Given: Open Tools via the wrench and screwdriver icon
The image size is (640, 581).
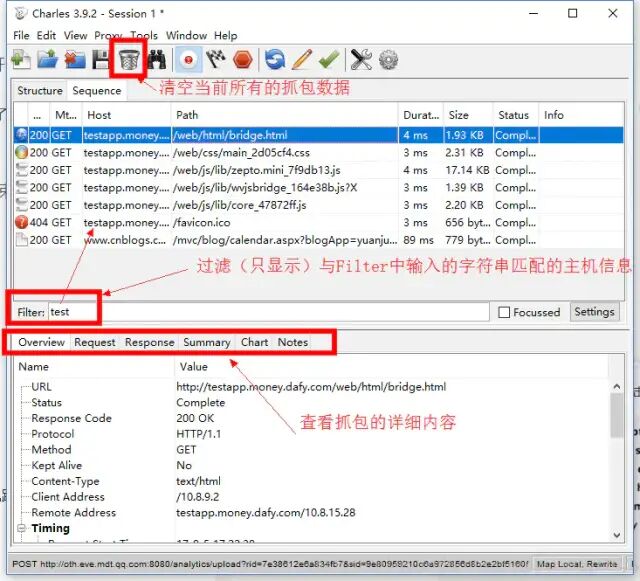Looking at the screenshot, I should [361, 60].
